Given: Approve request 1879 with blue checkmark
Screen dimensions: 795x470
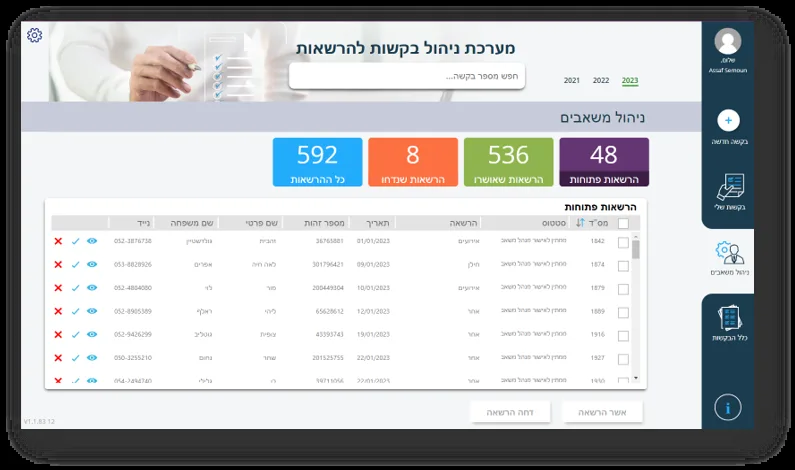Looking at the screenshot, I should coord(76,288).
